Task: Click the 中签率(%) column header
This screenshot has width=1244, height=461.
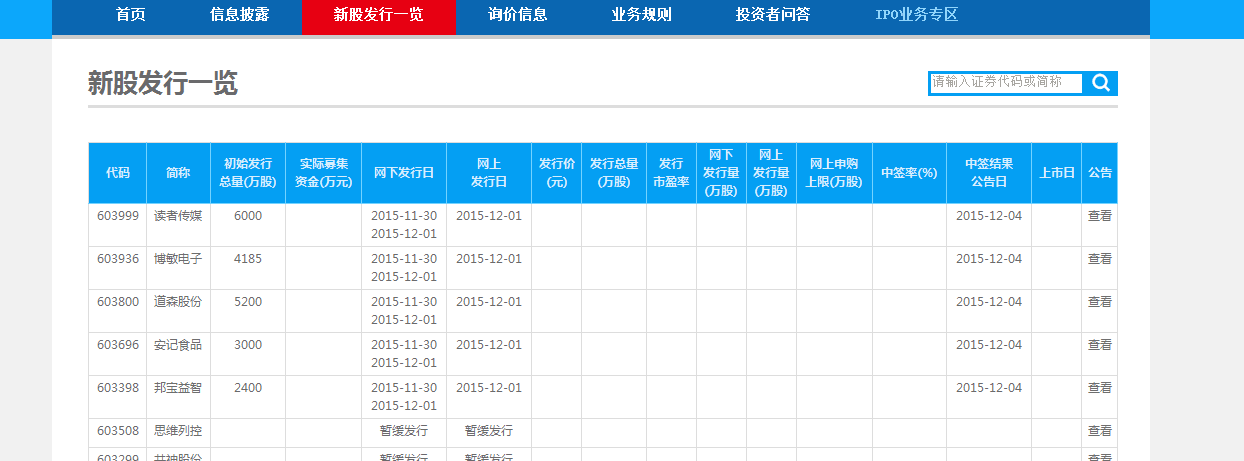Action: [x=909, y=173]
